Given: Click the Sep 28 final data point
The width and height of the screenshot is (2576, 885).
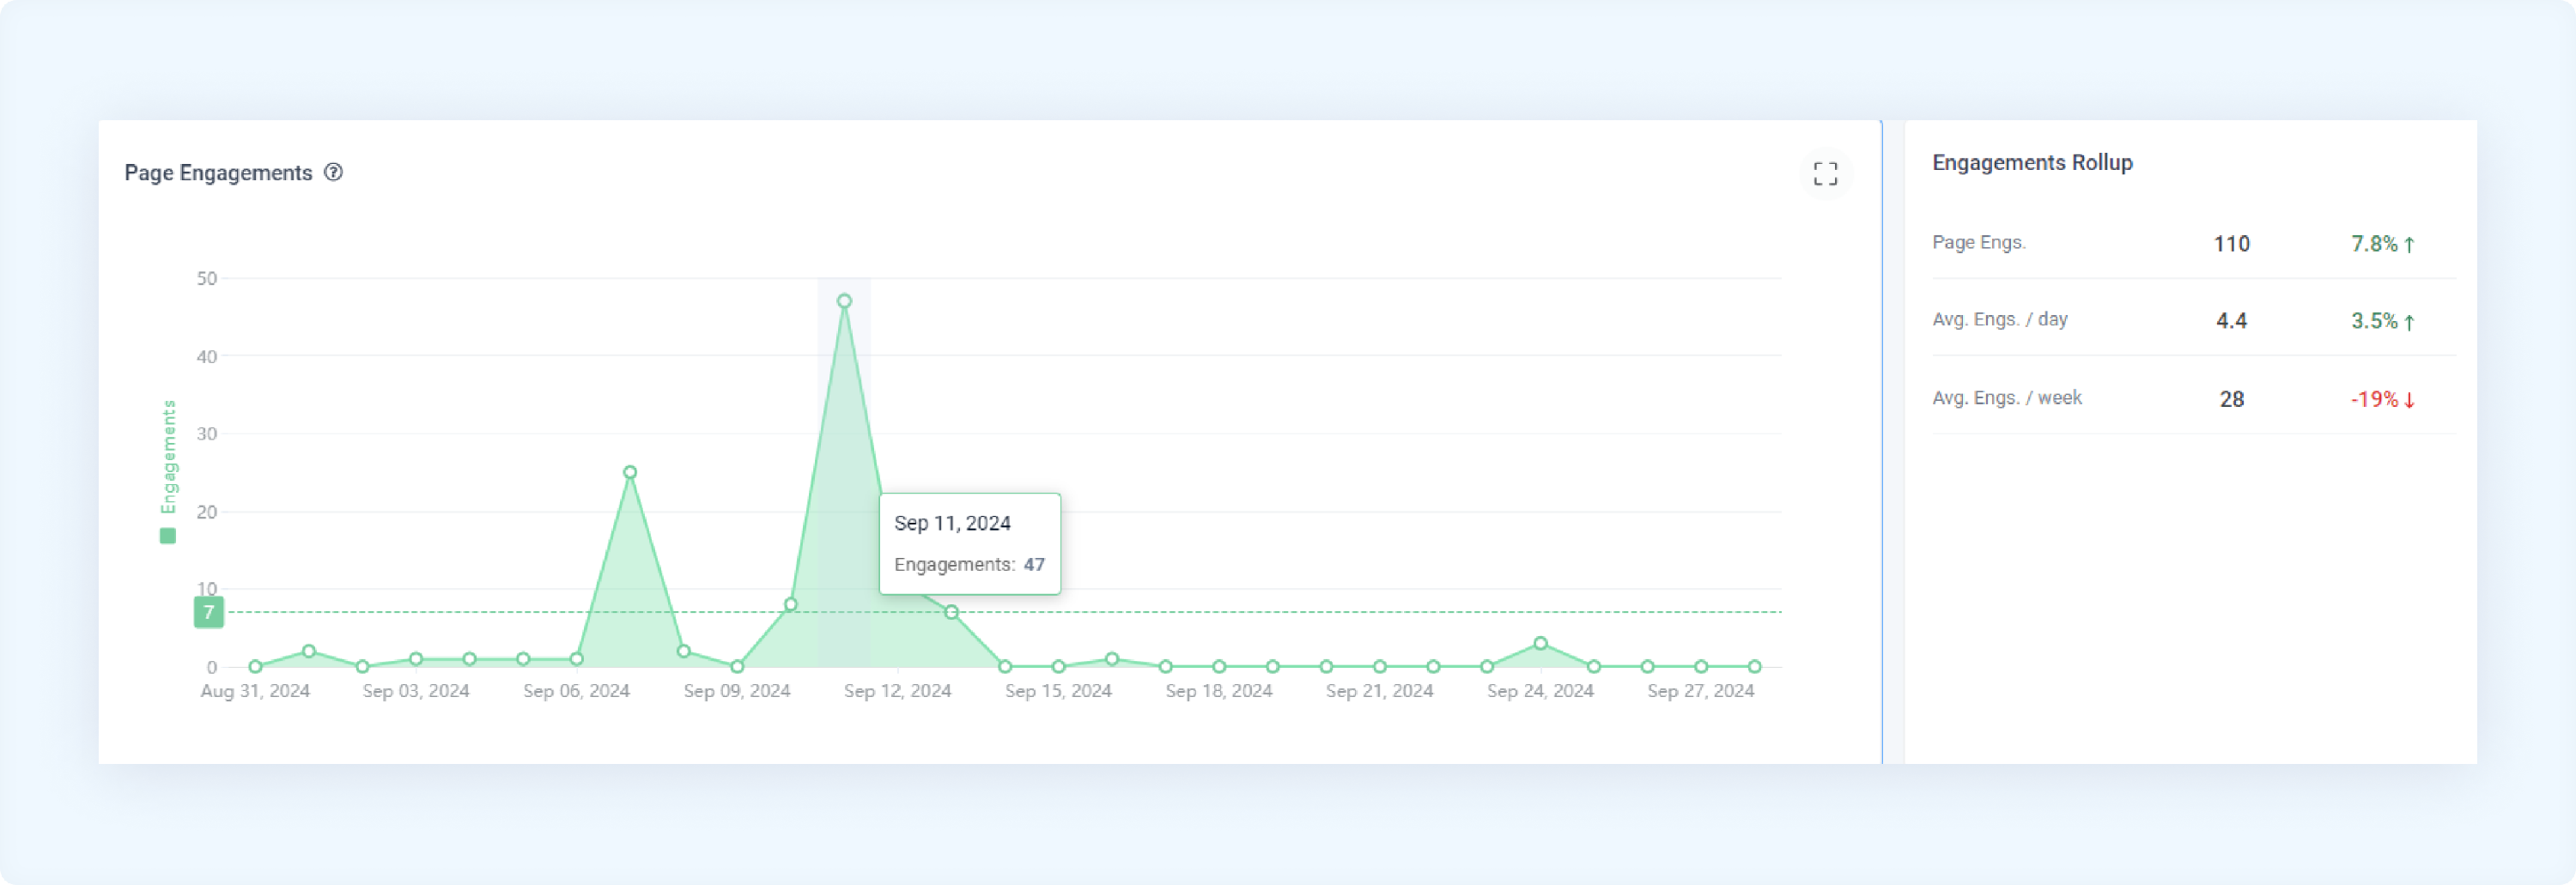Looking at the screenshot, I should click(1754, 666).
